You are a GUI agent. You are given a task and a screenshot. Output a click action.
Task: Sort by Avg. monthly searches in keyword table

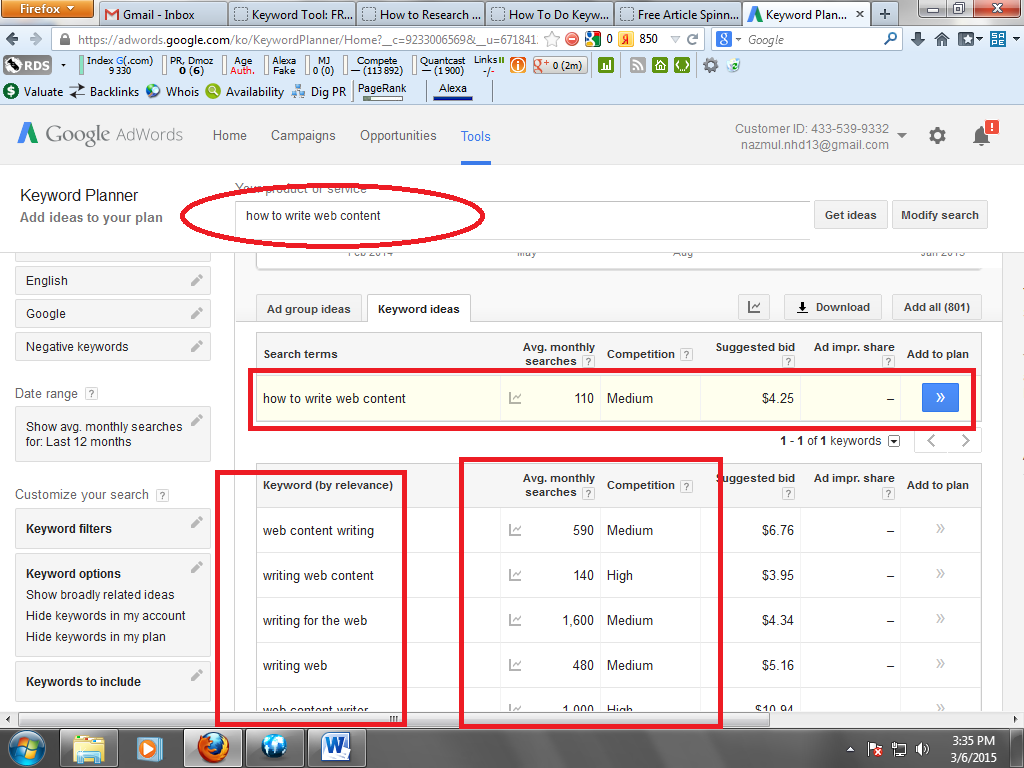(x=558, y=485)
